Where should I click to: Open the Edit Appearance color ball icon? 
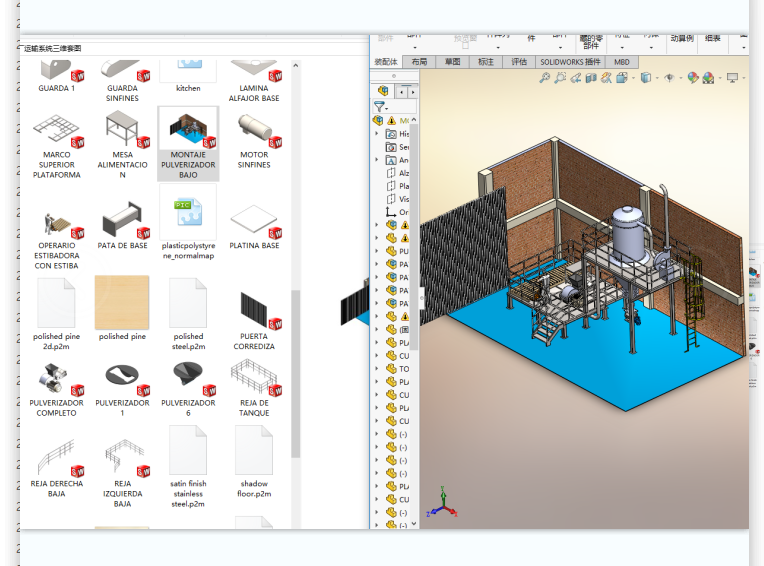692,78
